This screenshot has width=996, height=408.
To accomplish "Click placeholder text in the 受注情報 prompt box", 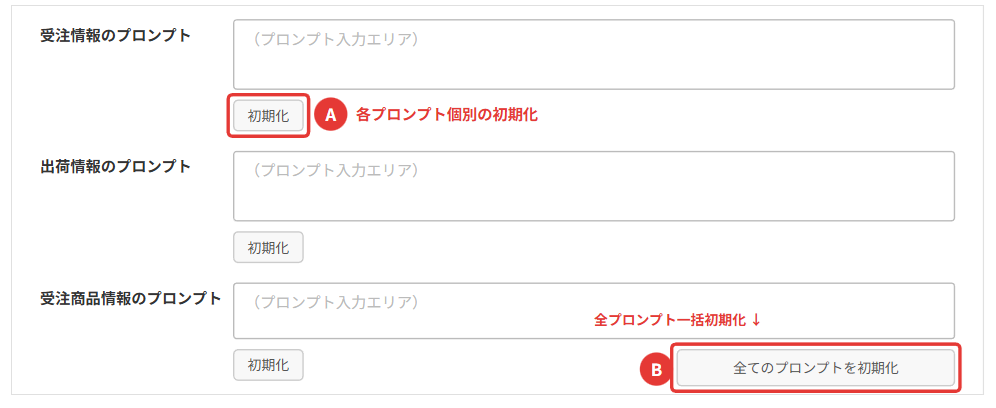I will 335,40.
